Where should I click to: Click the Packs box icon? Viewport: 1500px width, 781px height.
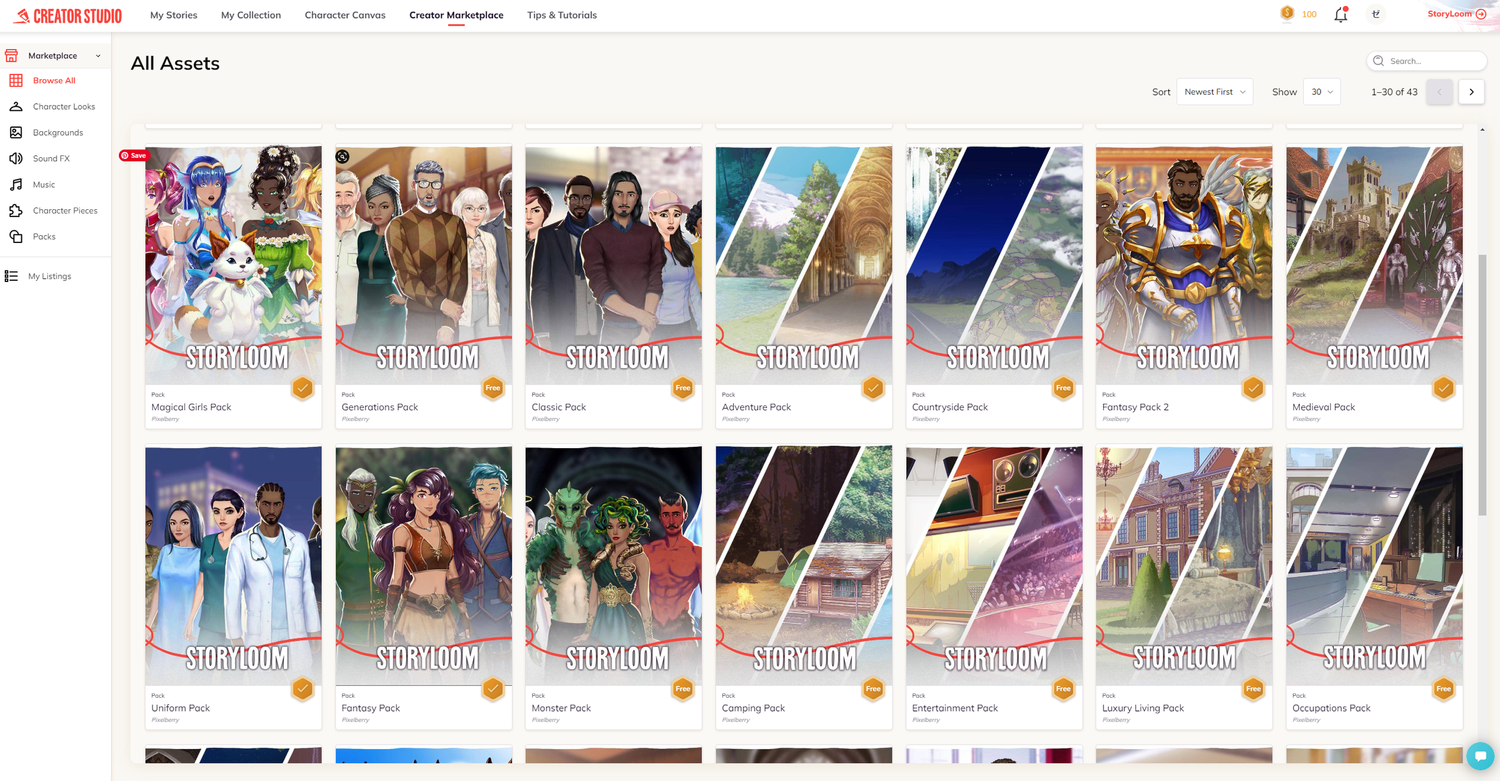(x=16, y=236)
